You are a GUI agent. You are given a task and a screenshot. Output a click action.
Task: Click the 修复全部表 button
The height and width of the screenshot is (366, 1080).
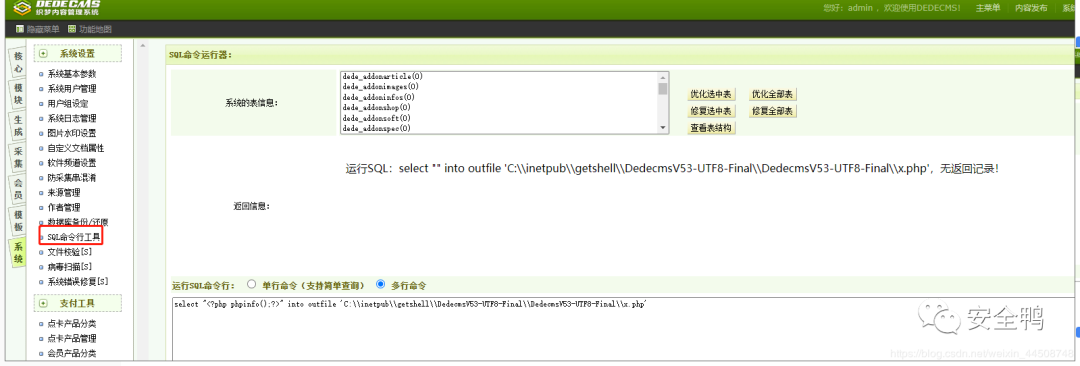(x=773, y=111)
